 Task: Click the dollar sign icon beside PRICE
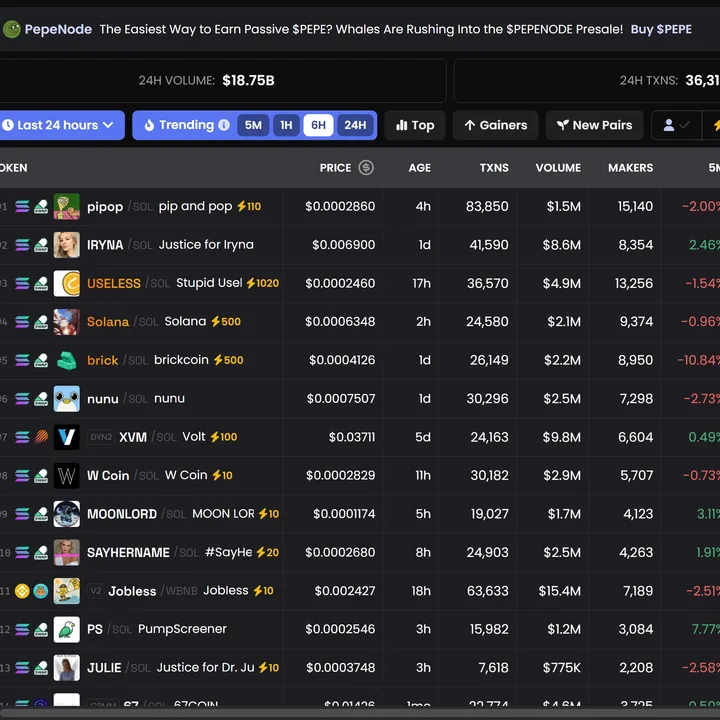(366, 168)
